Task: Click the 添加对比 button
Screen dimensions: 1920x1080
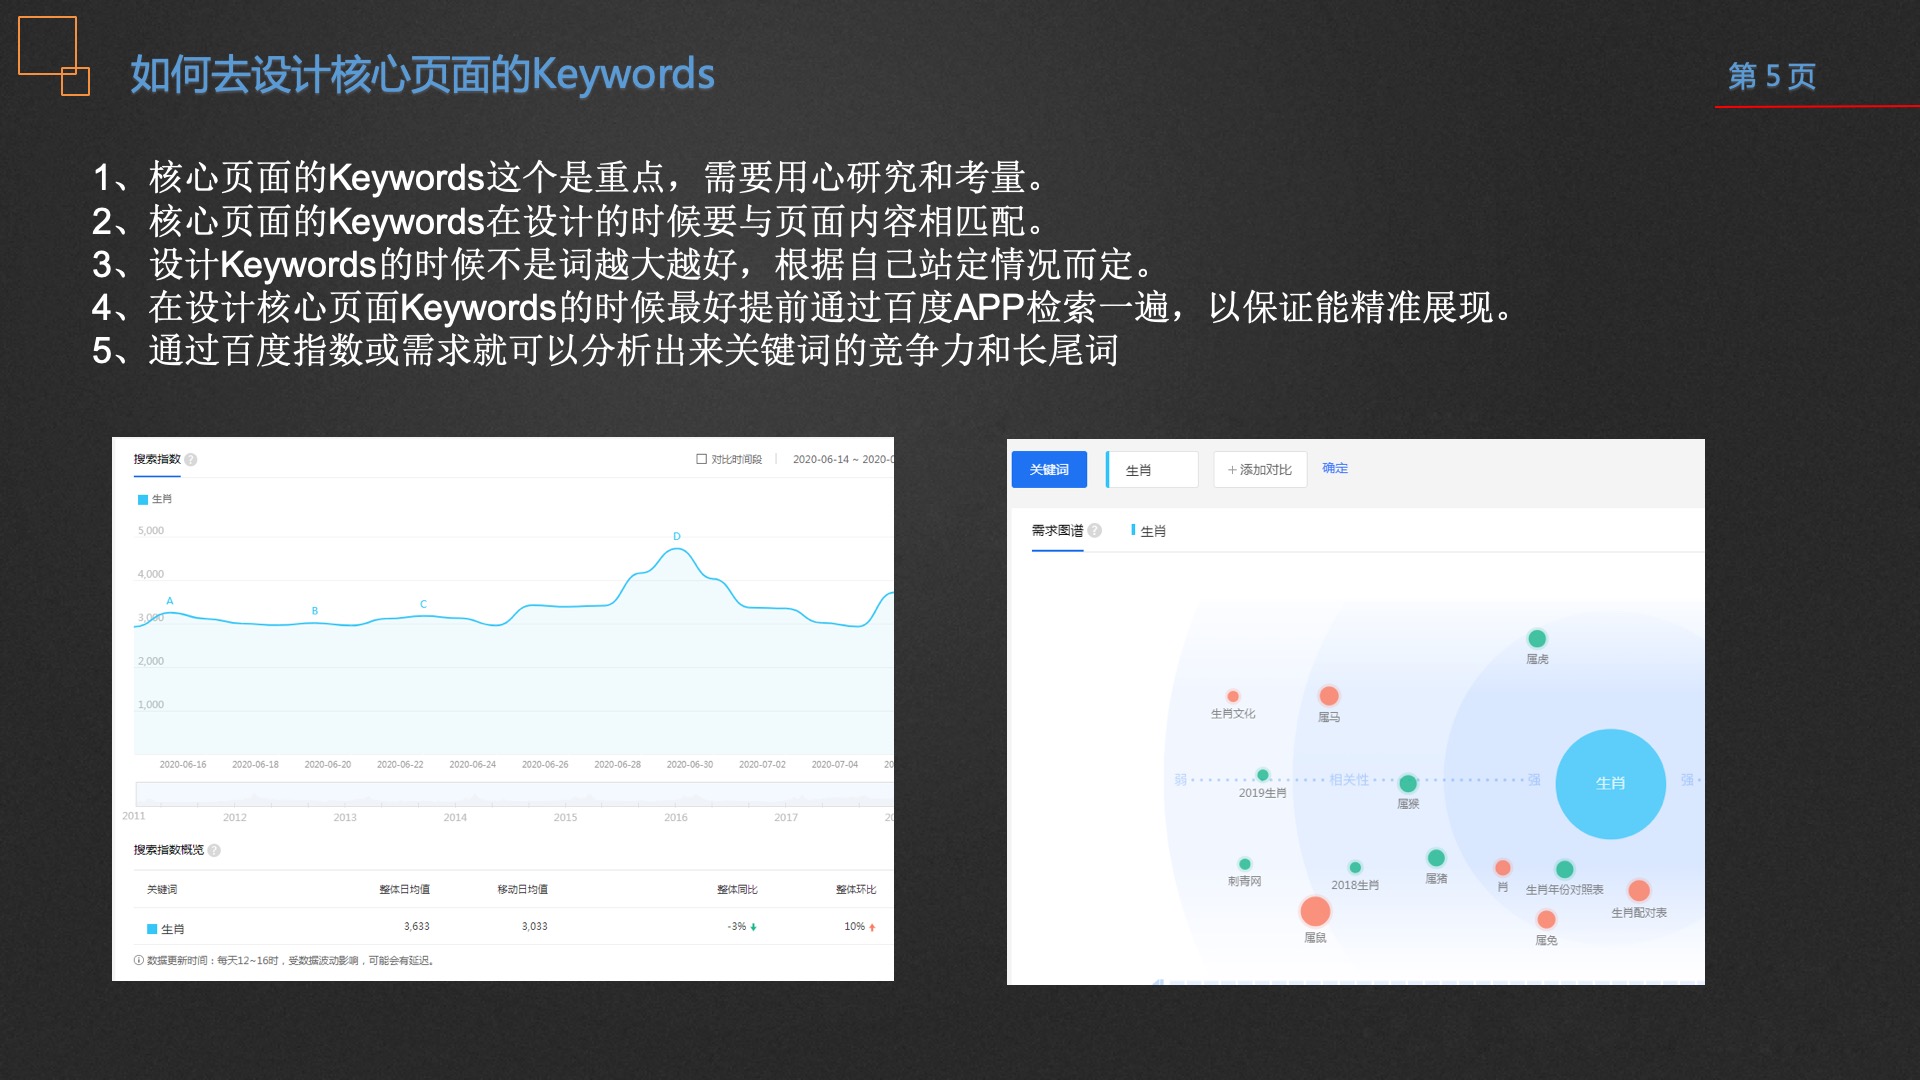Action: pos(1260,469)
